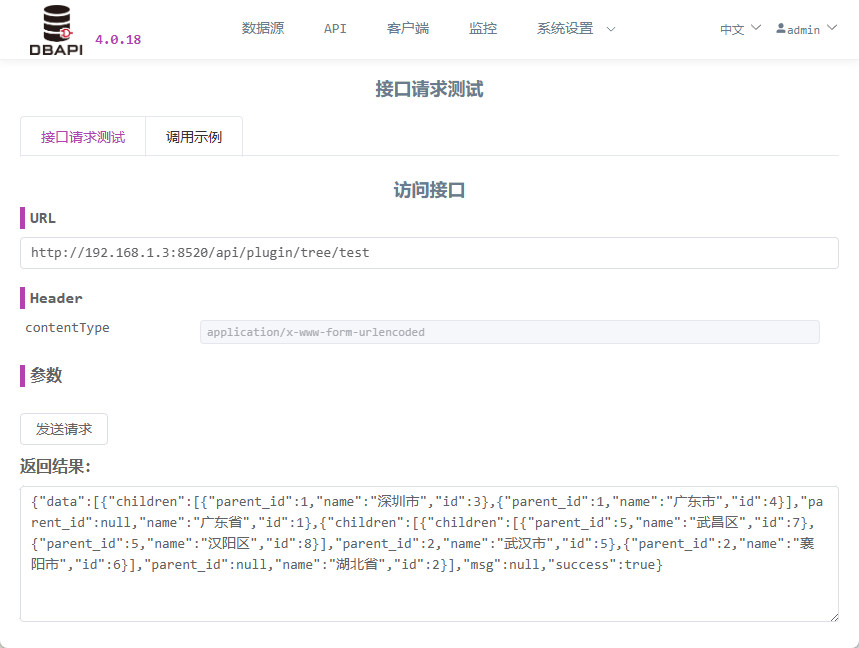This screenshot has height=648, width=859.
Task: Click inside the 返回结果 textarea
Action: click(x=430, y=554)
